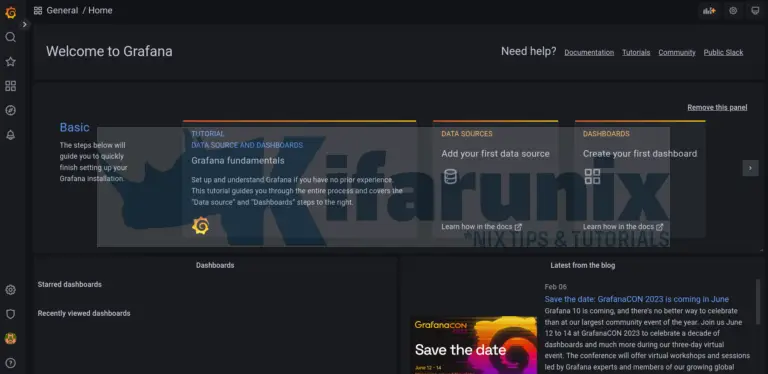Open the Server Admin shield icon
Screen dimensions: 768x374
pos(10,314)
